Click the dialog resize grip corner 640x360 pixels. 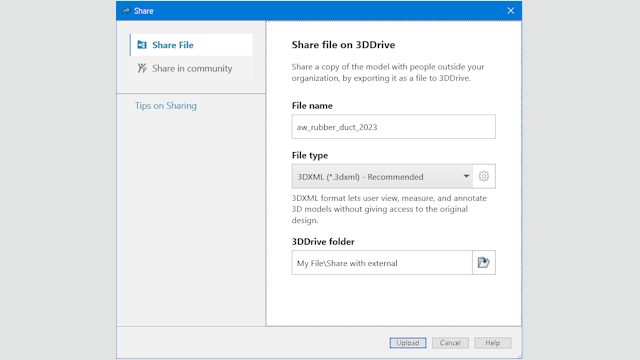point(519,356)
